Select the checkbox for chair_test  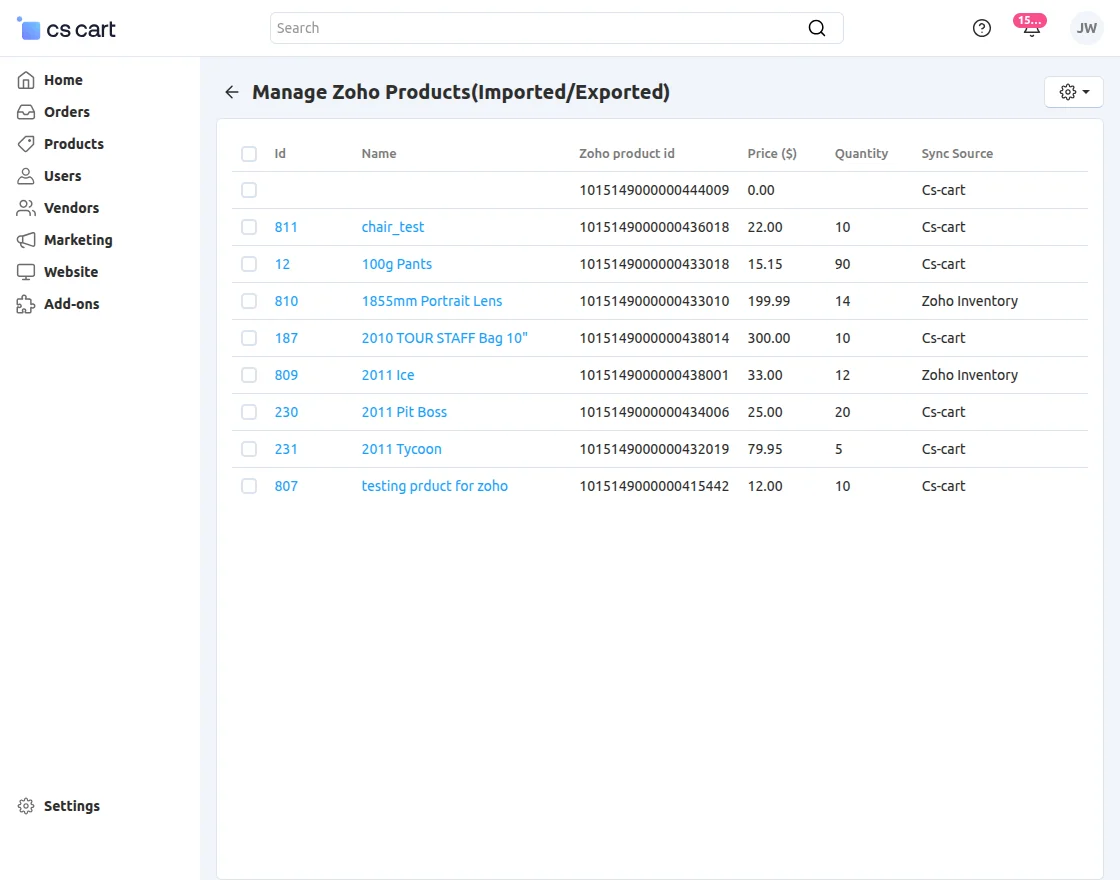(x=248, y=227)
